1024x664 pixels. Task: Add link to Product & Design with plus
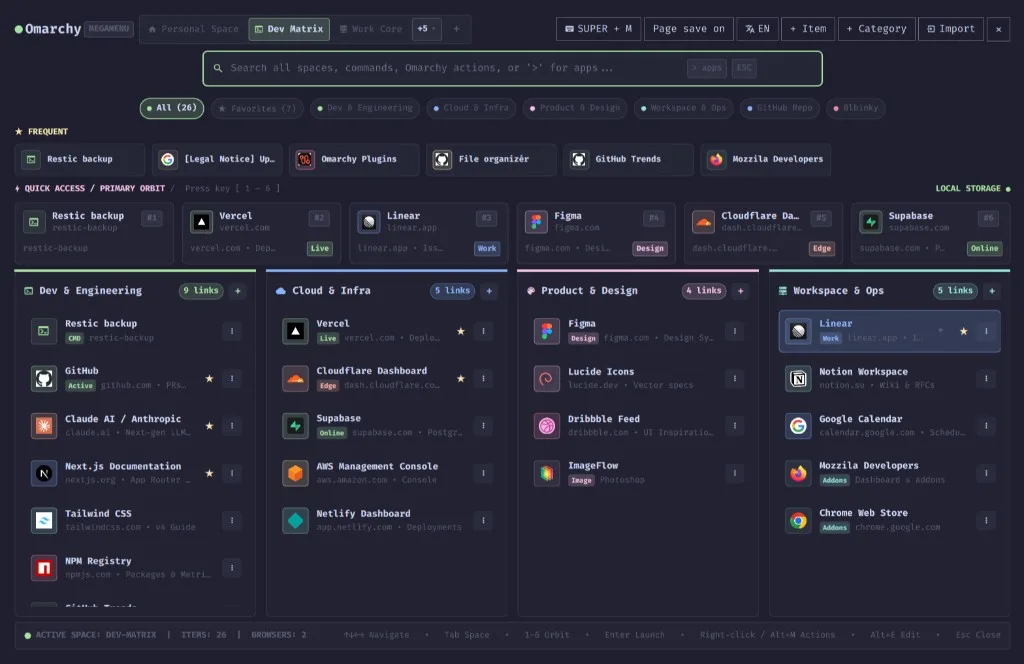[x=741, y=291]
